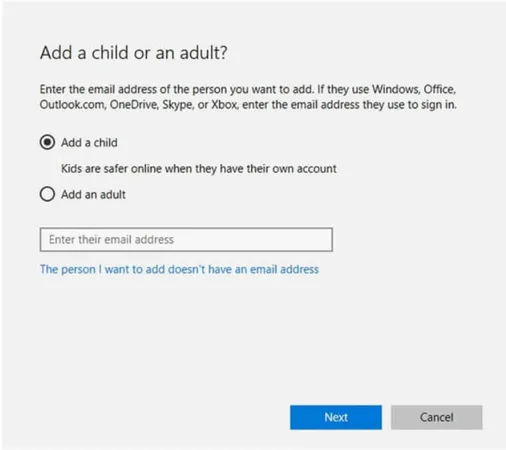Click the blue Next button
Image resolution: width=506 pixels, height=450 pixels.
[x=336, y=417]
